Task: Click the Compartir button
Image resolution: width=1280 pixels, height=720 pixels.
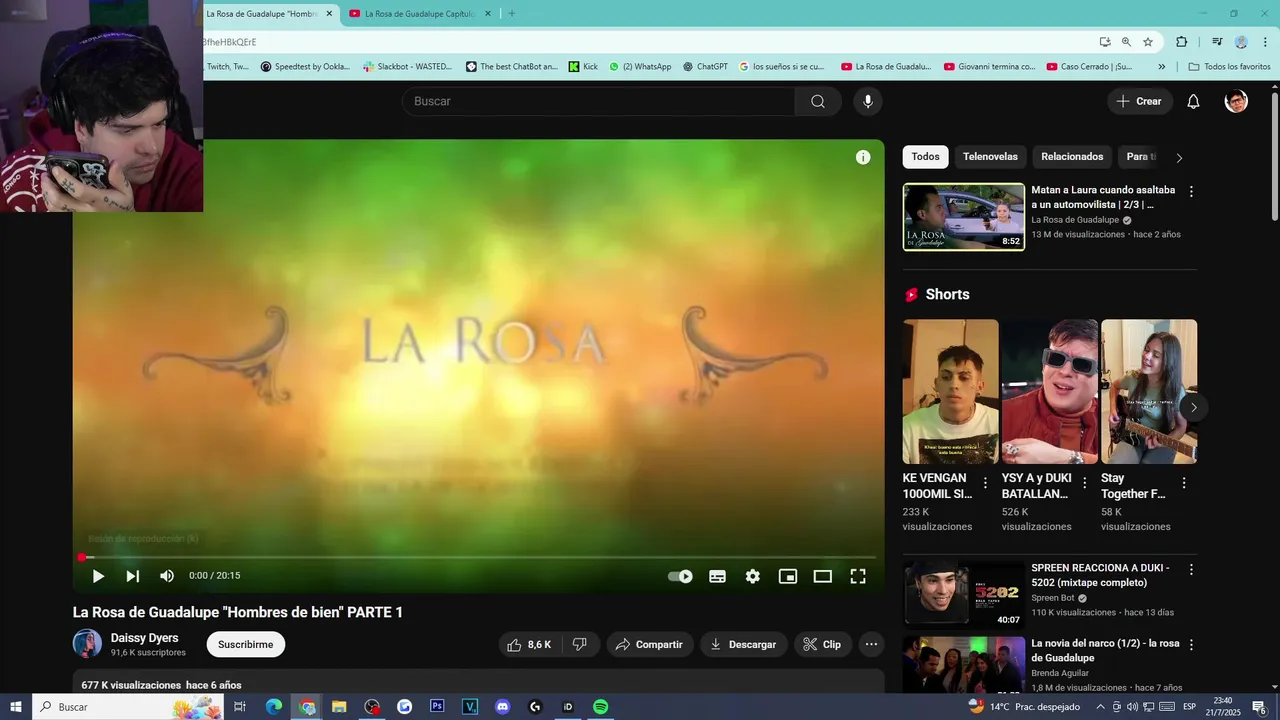Action: tap(649, 645)
